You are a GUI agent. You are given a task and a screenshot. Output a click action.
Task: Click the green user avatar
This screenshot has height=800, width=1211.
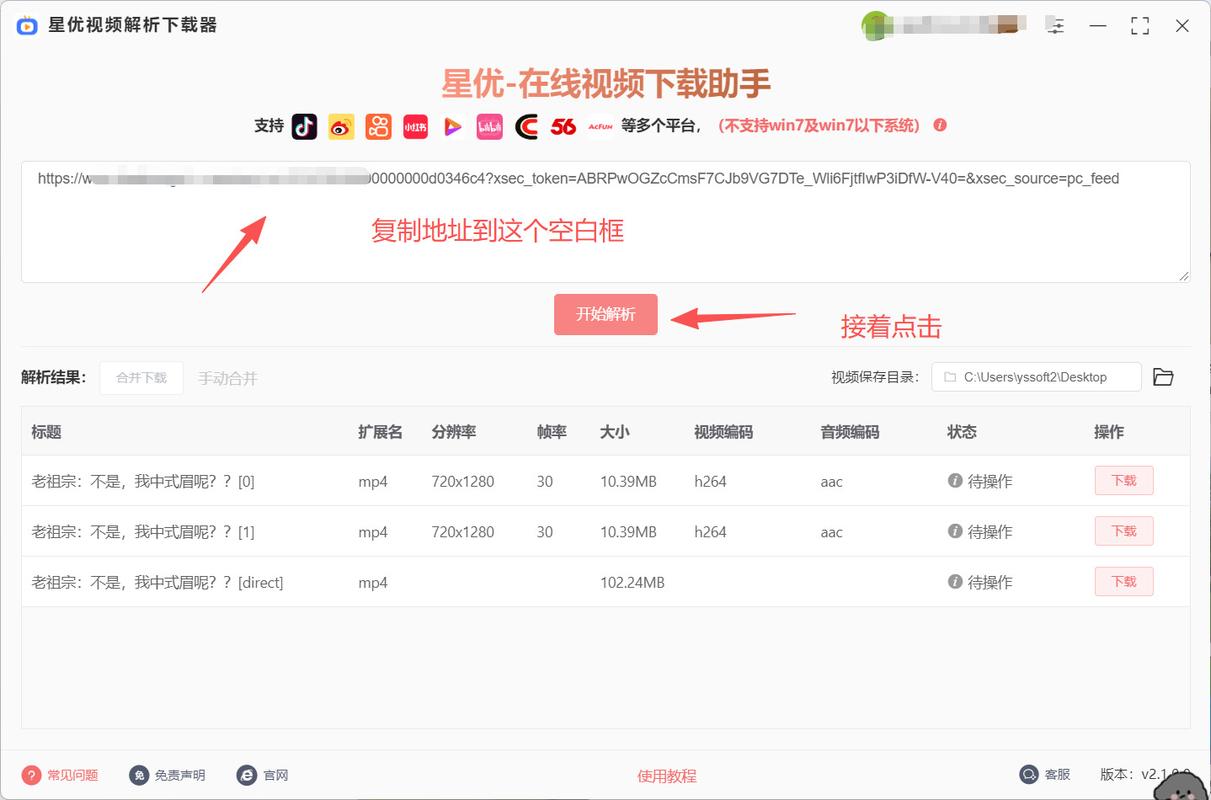coord(874,26)
